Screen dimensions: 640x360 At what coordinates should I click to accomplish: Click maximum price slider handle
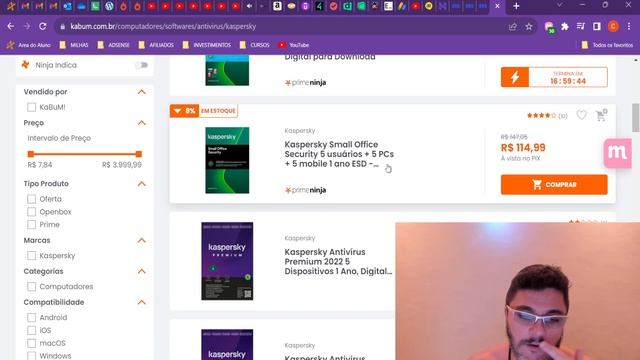pyautogui.click(x=139, y=154)
